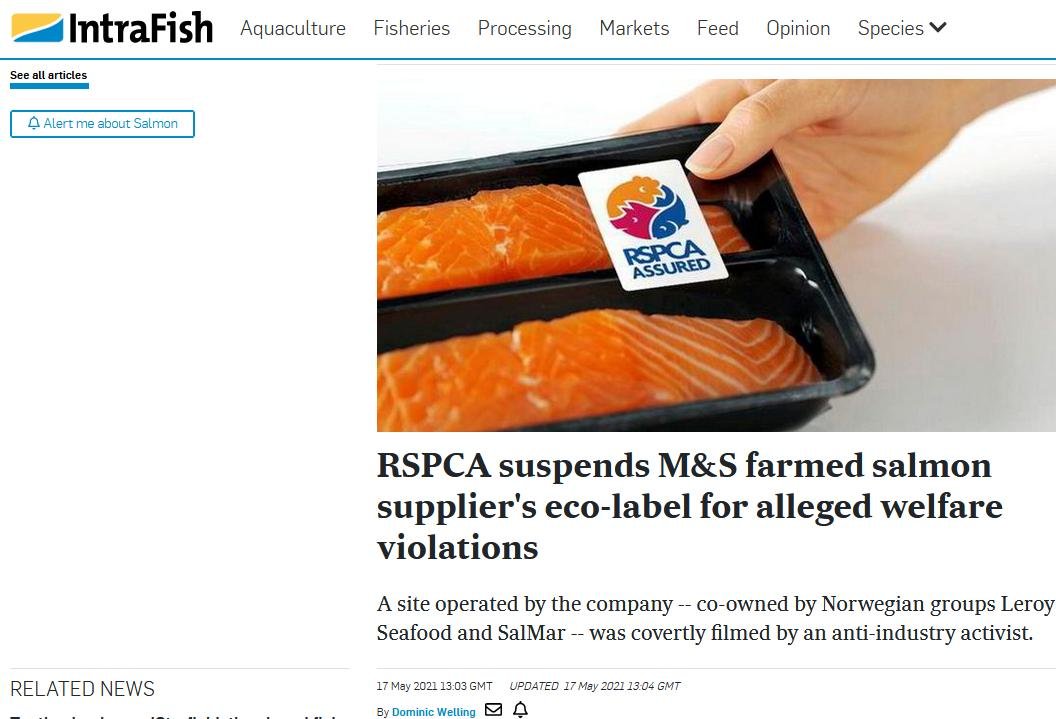Screen dimensions: 1056x719
Task: Open the Opinion section
Action: click(798, 28)
